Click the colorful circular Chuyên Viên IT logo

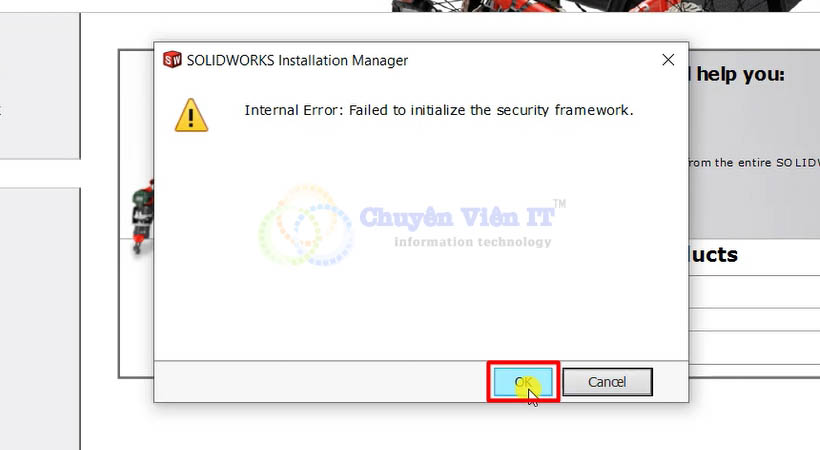(x=305, y=225)
